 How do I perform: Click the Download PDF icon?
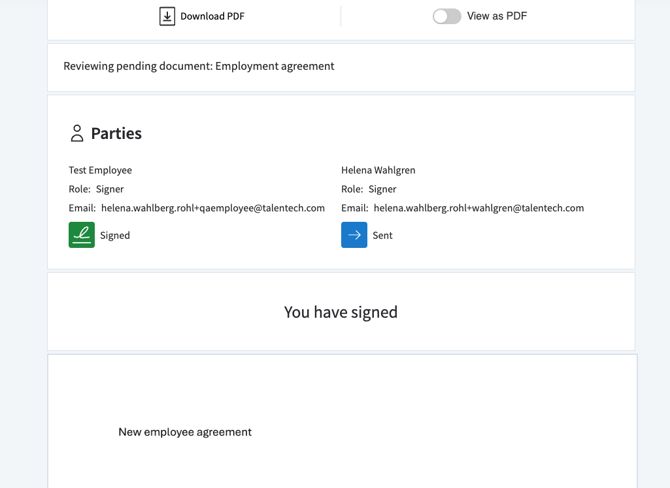pyautogui.click(x=167, y=16)
